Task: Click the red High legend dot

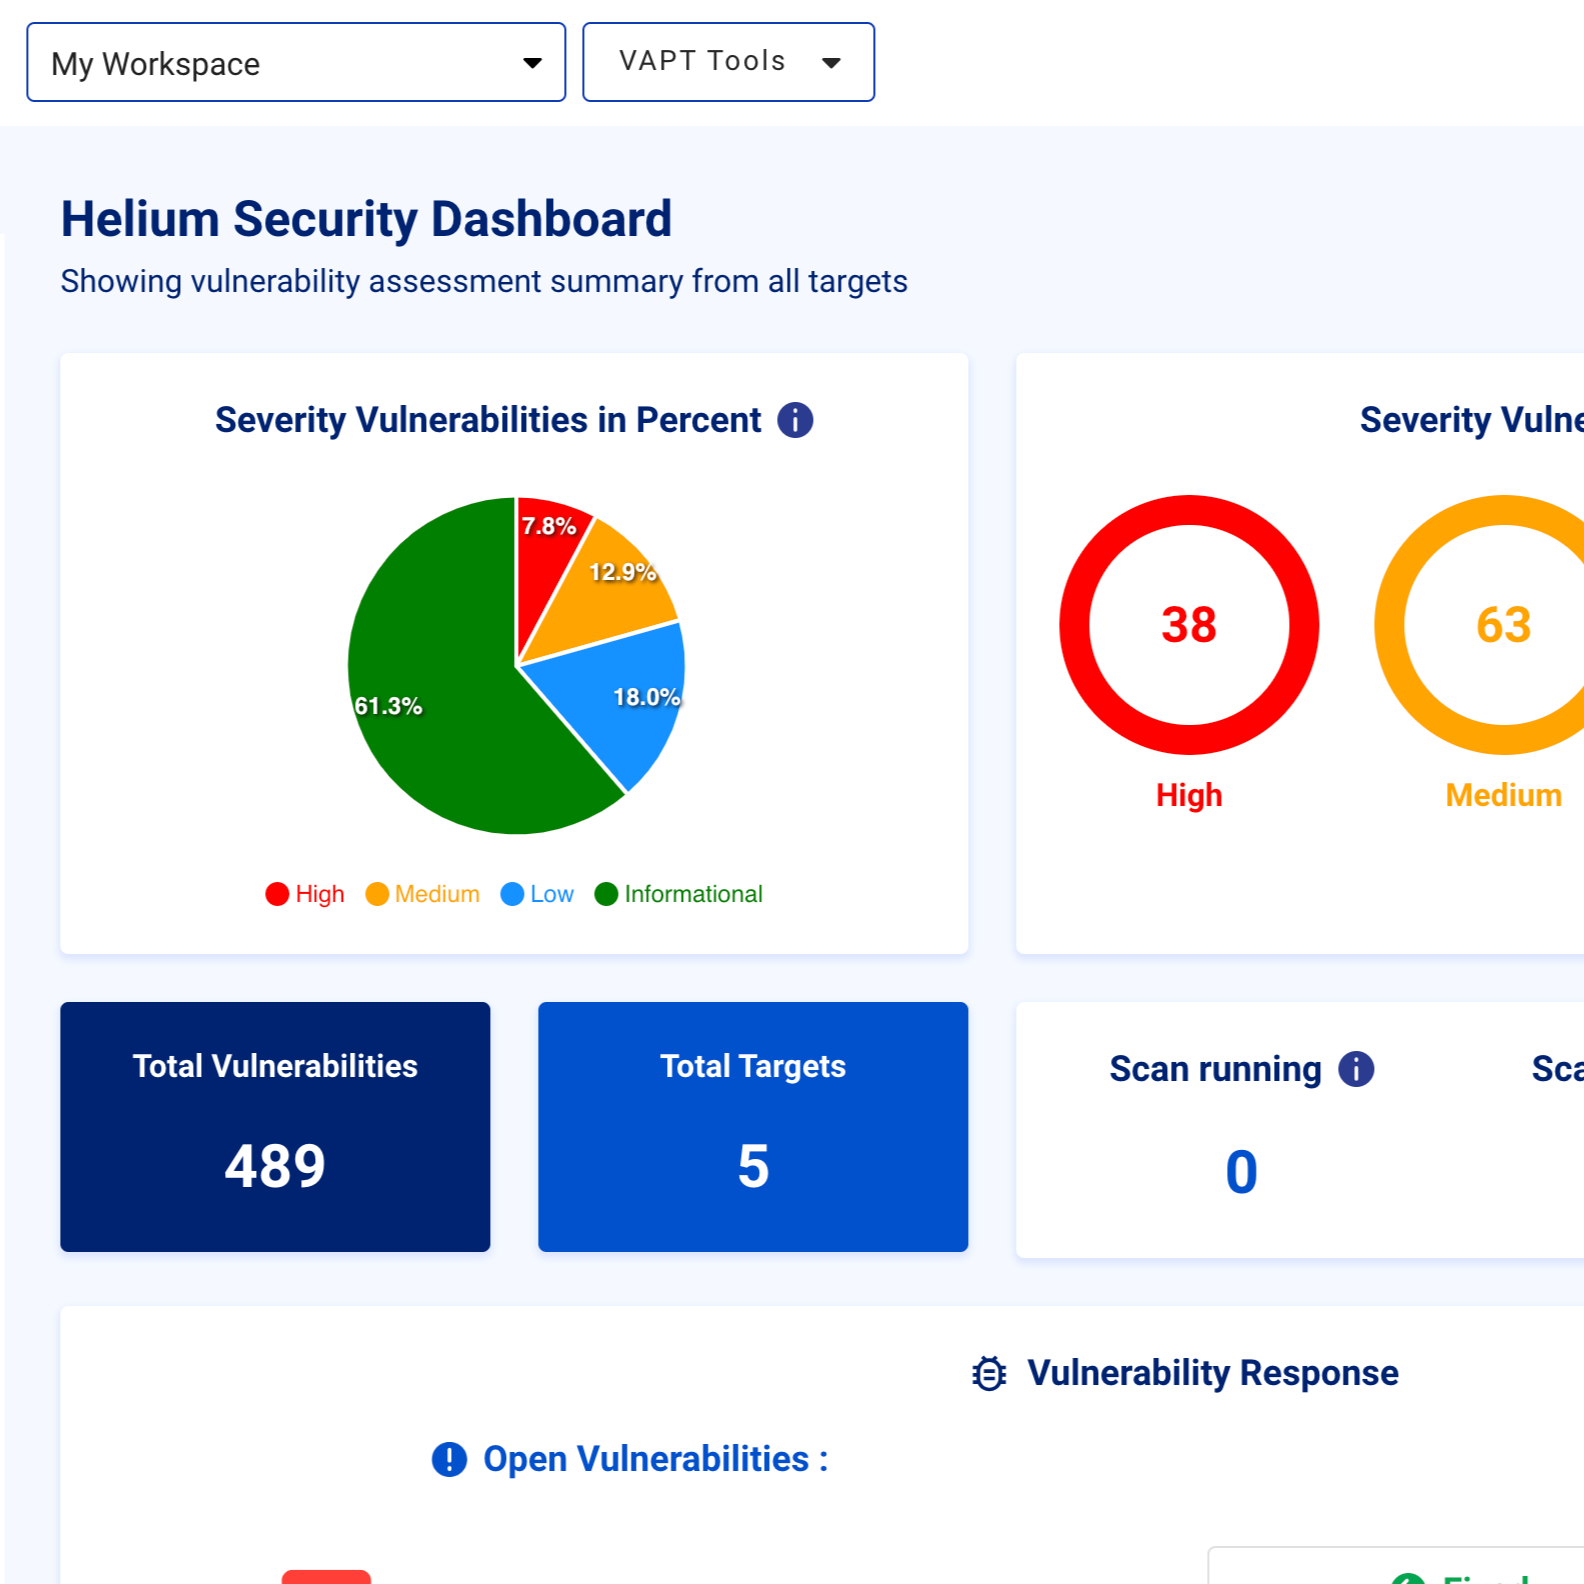Action: point(277,894)
